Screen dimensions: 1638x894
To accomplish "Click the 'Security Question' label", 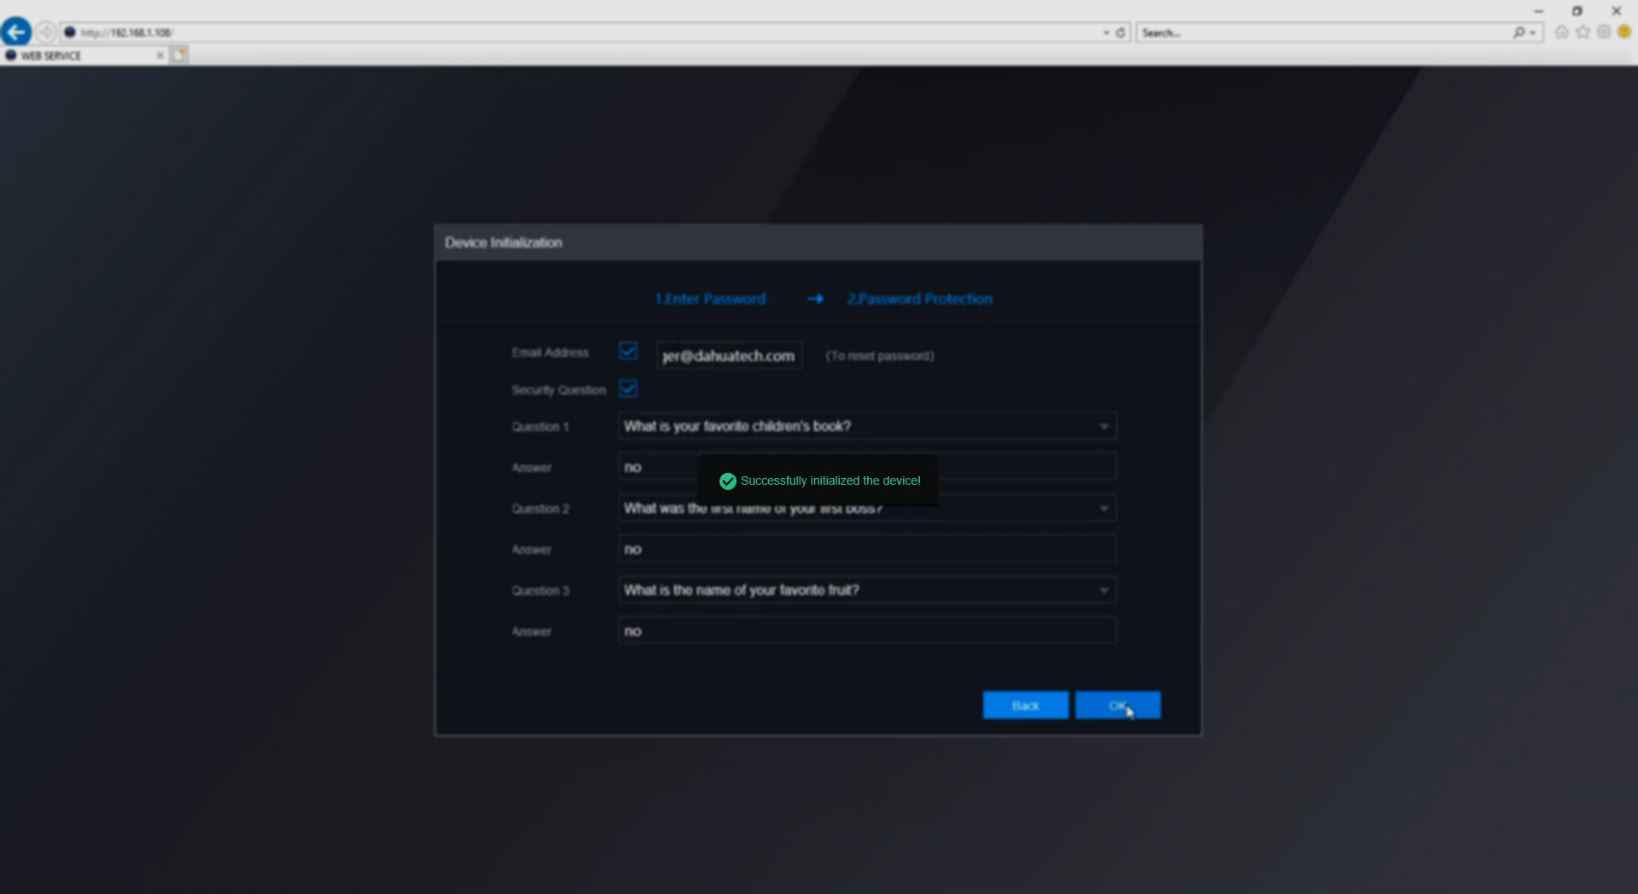I will (558, 390).
